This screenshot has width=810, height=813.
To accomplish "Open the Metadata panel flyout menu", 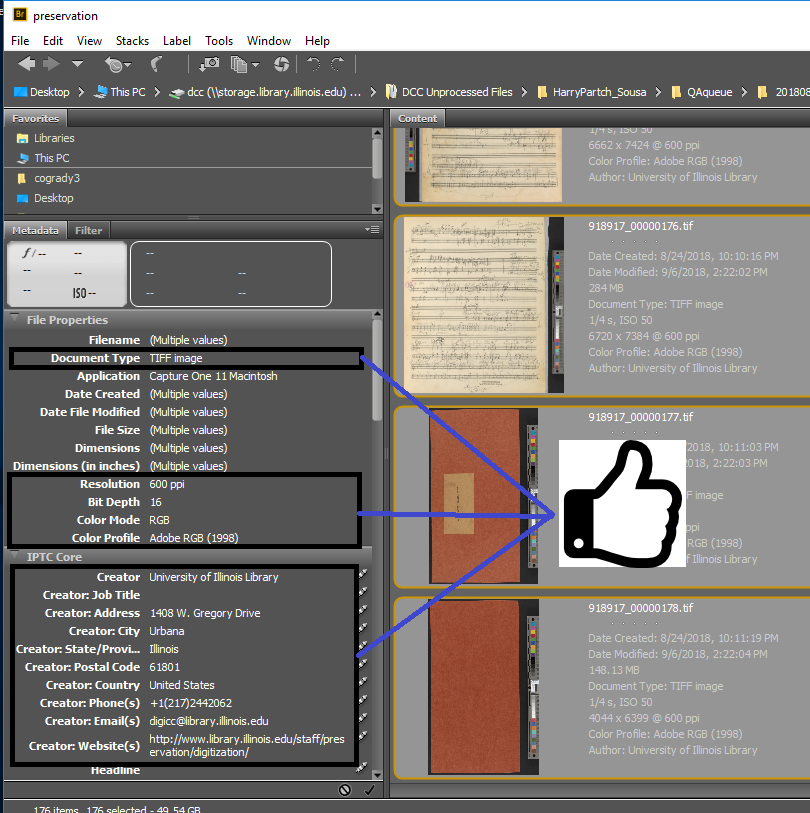I will pyautogui.click(x=372, y=230).
